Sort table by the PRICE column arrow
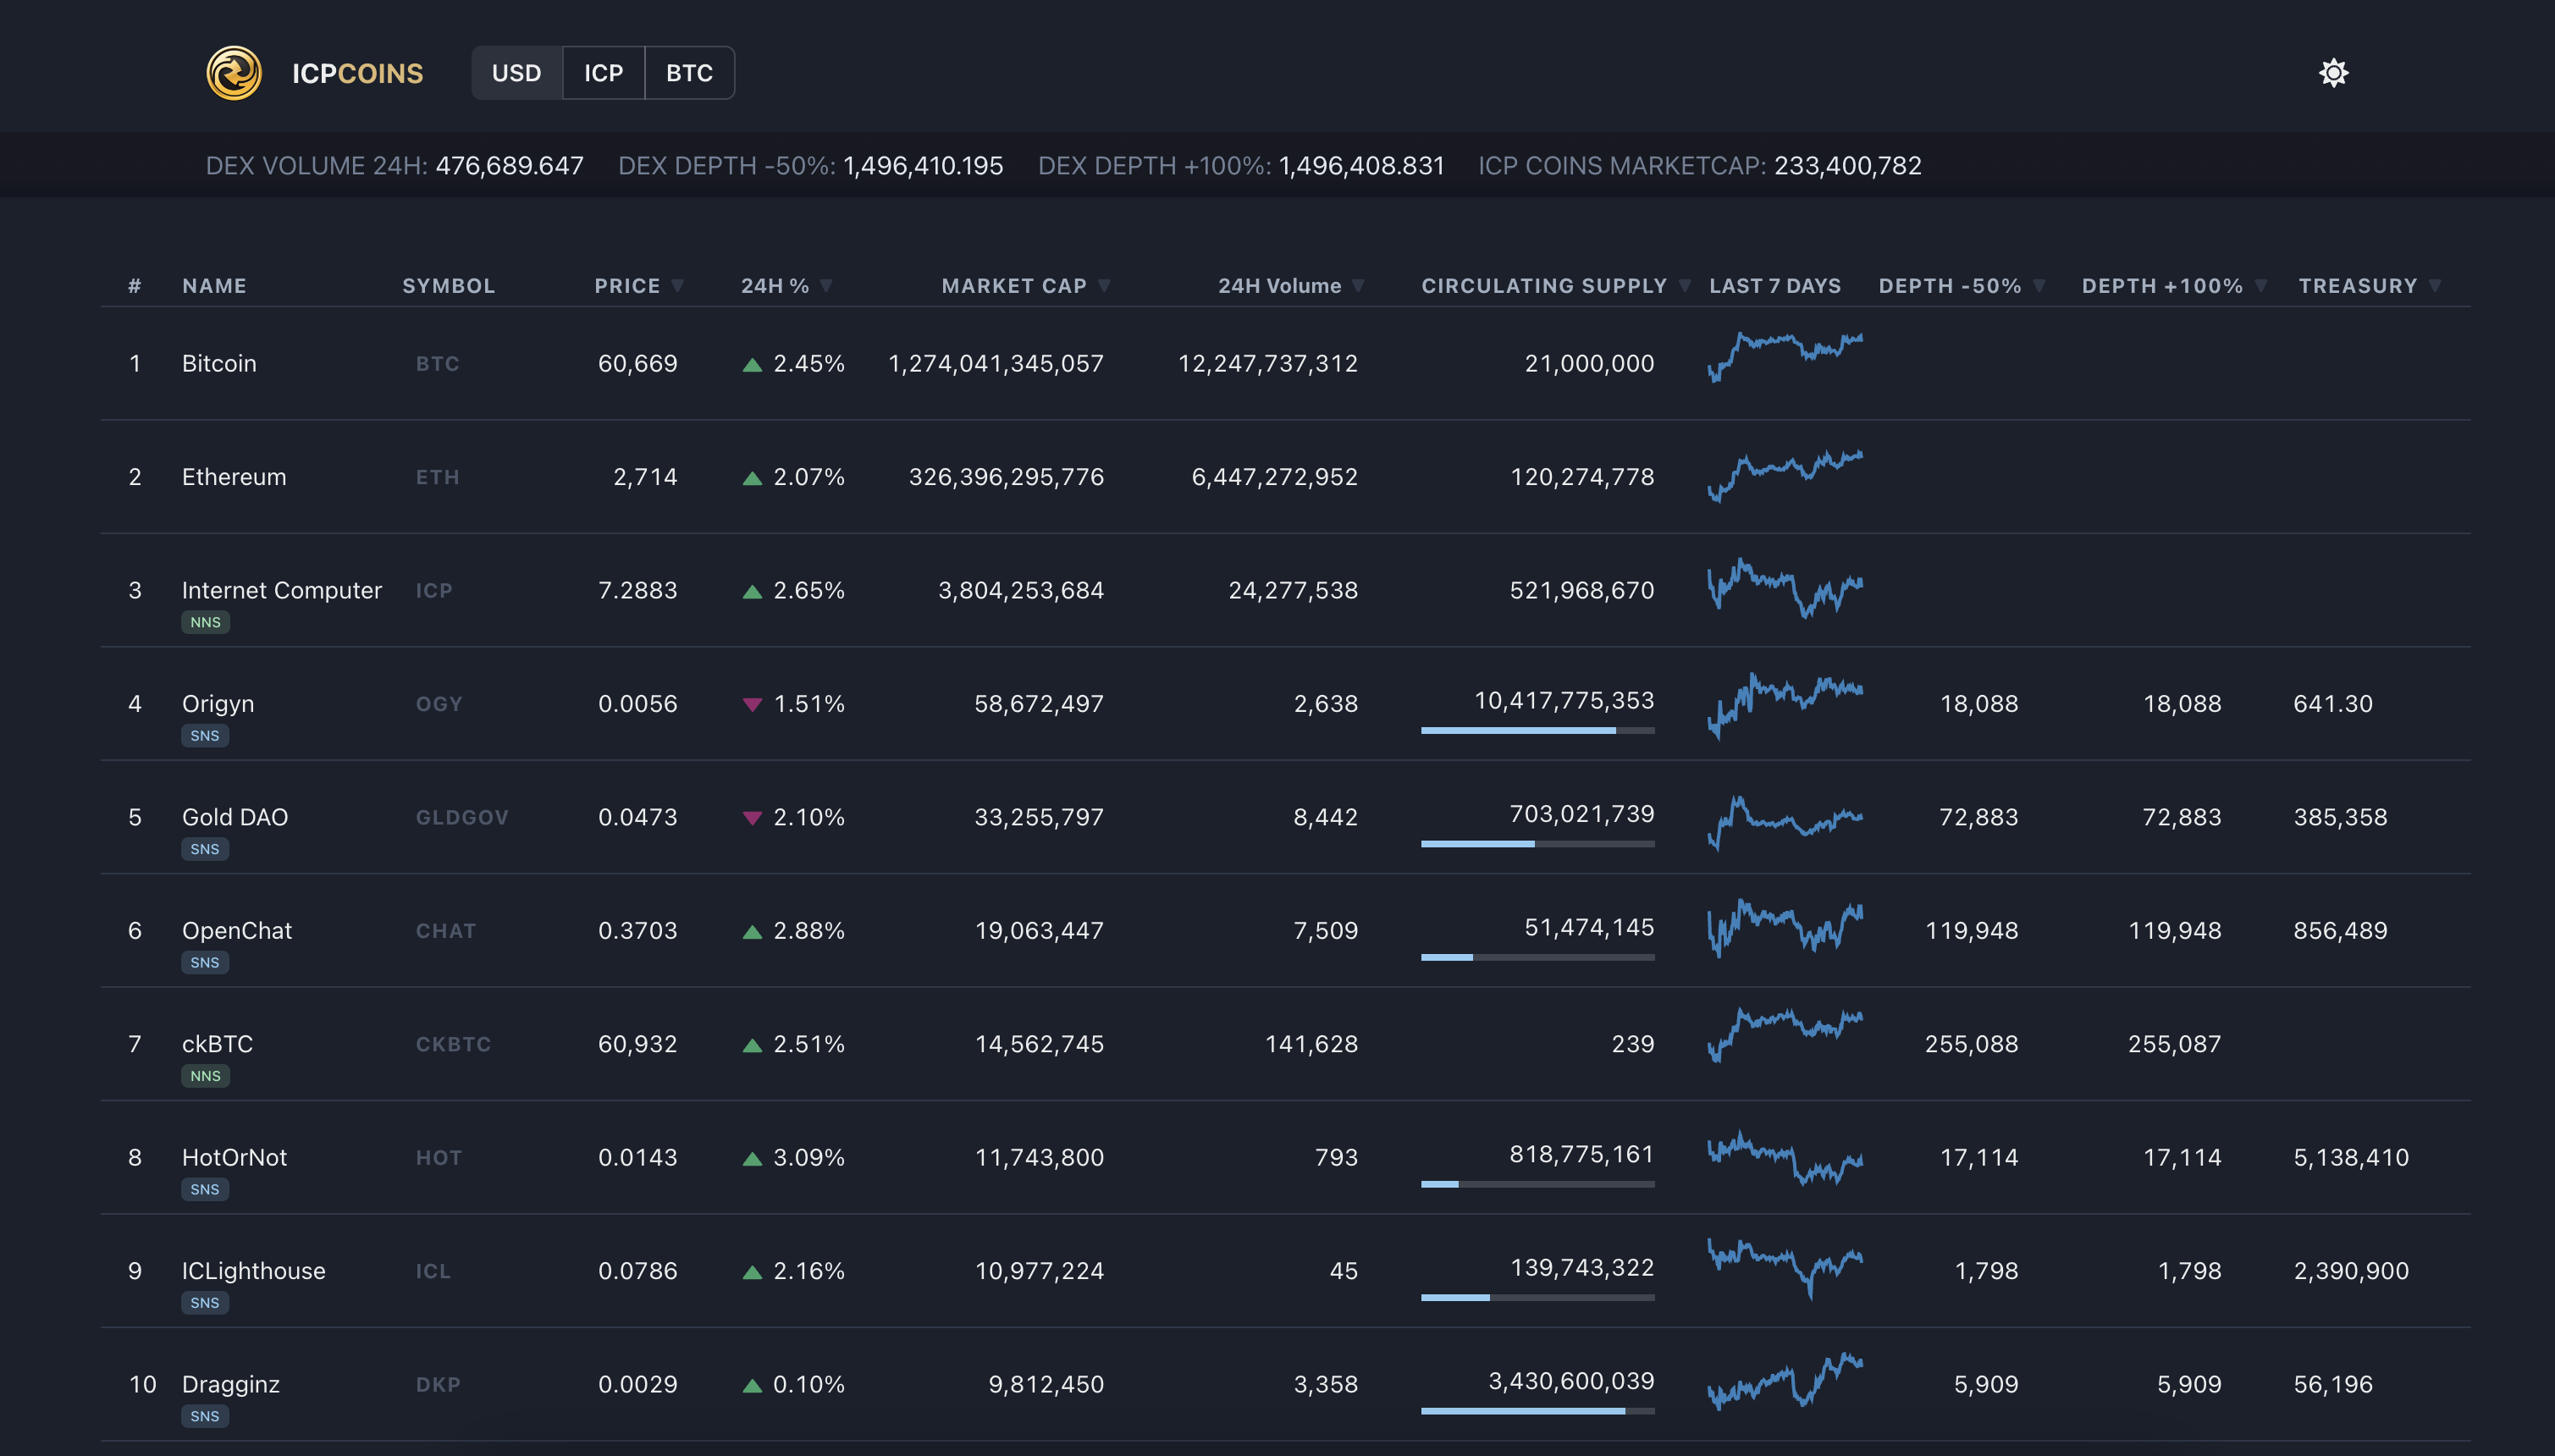 678,286
